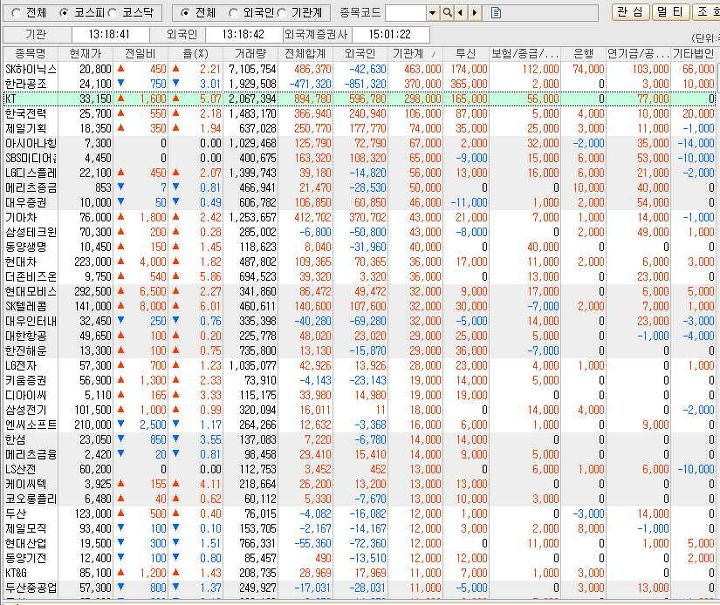Click the 외국계증권사 label

316,34
